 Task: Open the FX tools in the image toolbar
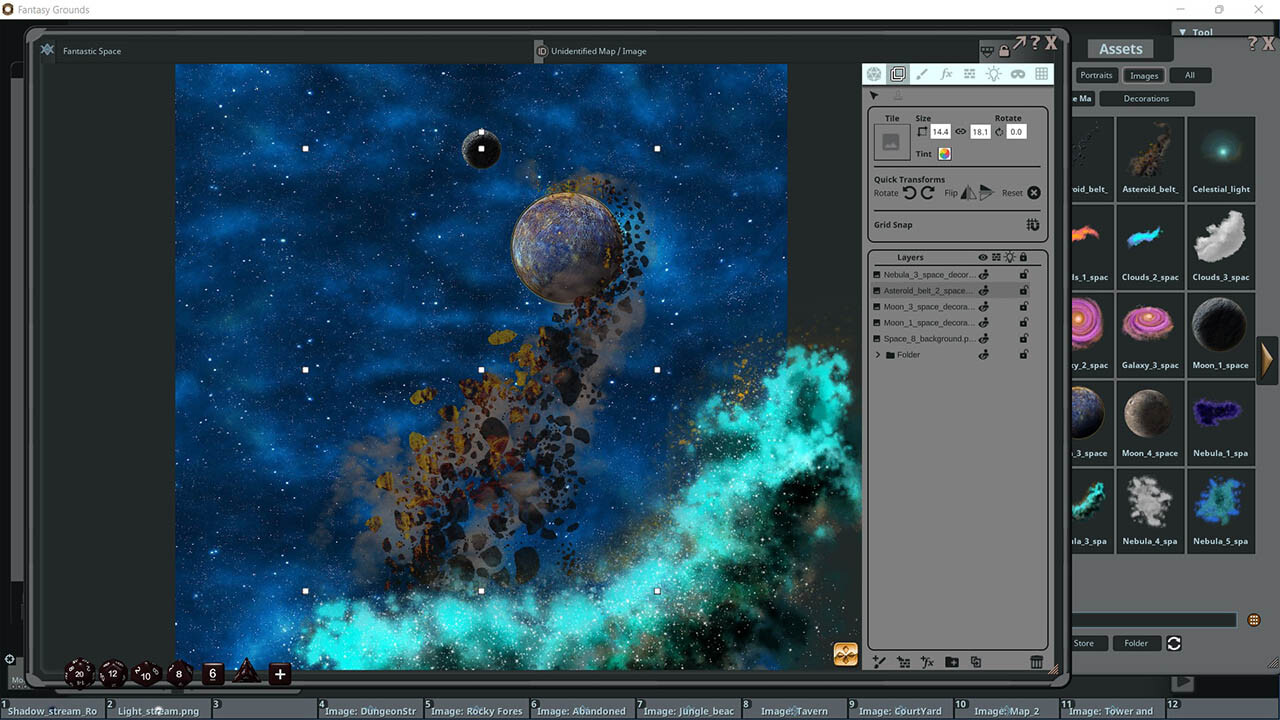[x=946, y=73]
